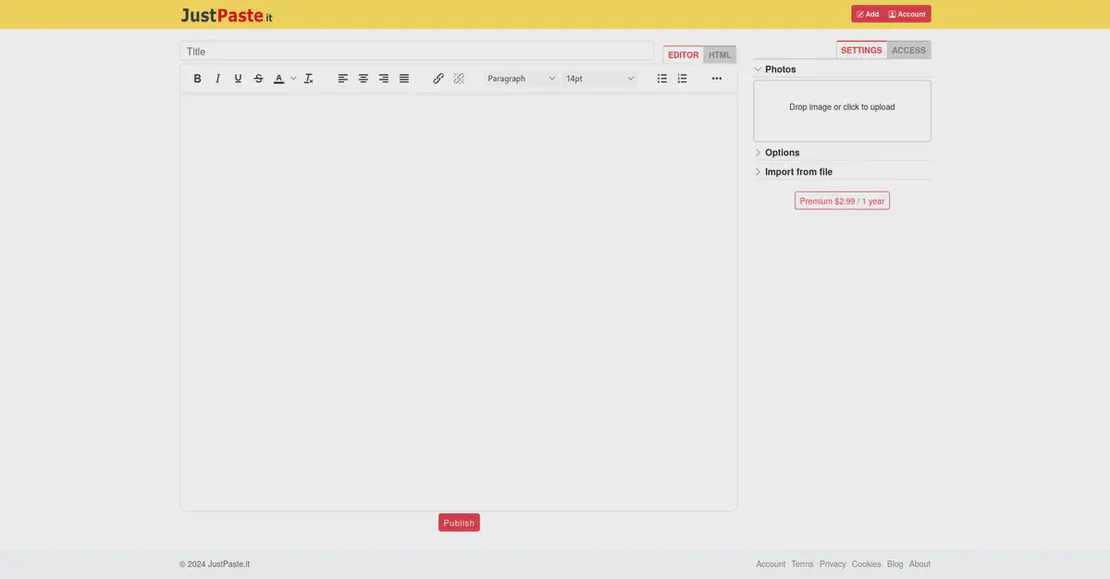Viewport: 1110px width, 579px height.
Task: Toggle bold formatting in the toolbar
Action: pyautogui.click(x=197, y=78)
